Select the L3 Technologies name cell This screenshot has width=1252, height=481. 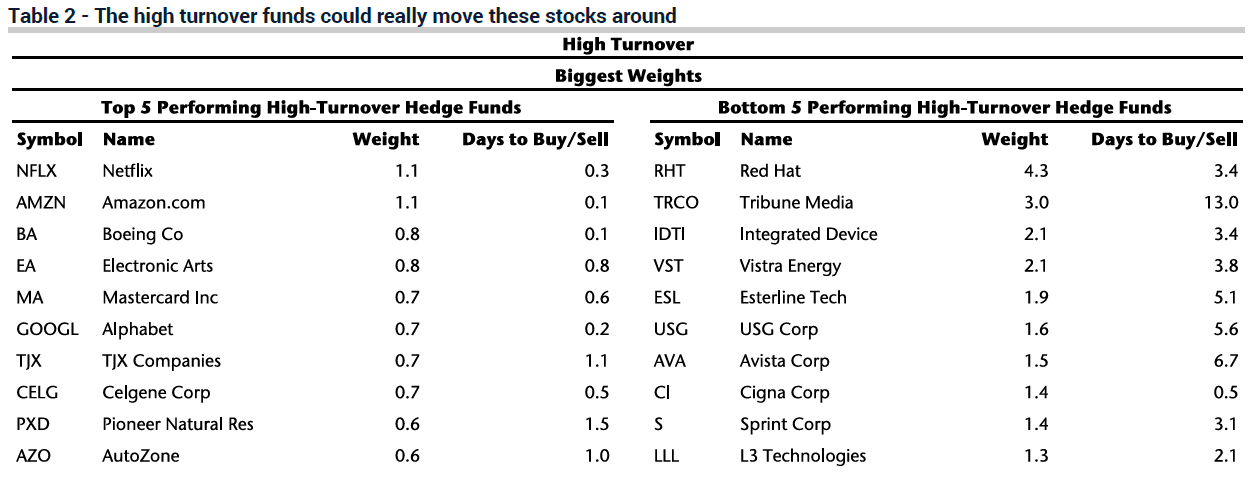tap(803, 456)
